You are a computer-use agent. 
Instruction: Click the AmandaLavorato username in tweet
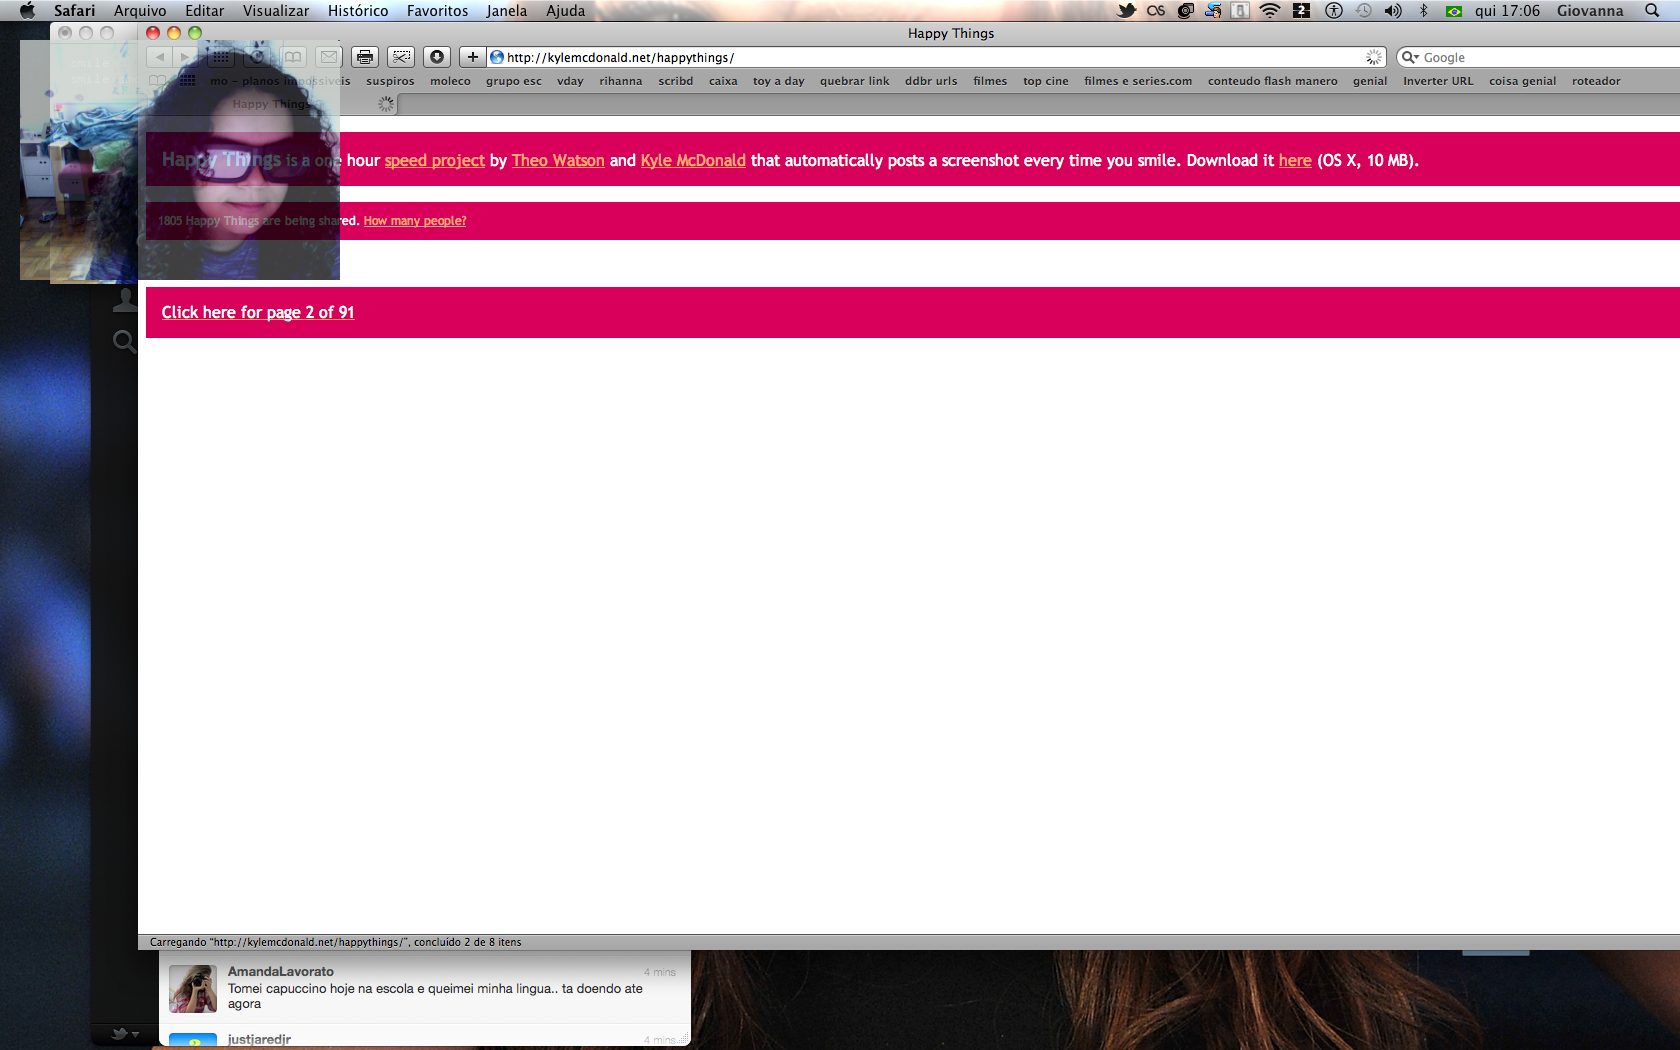281,971
